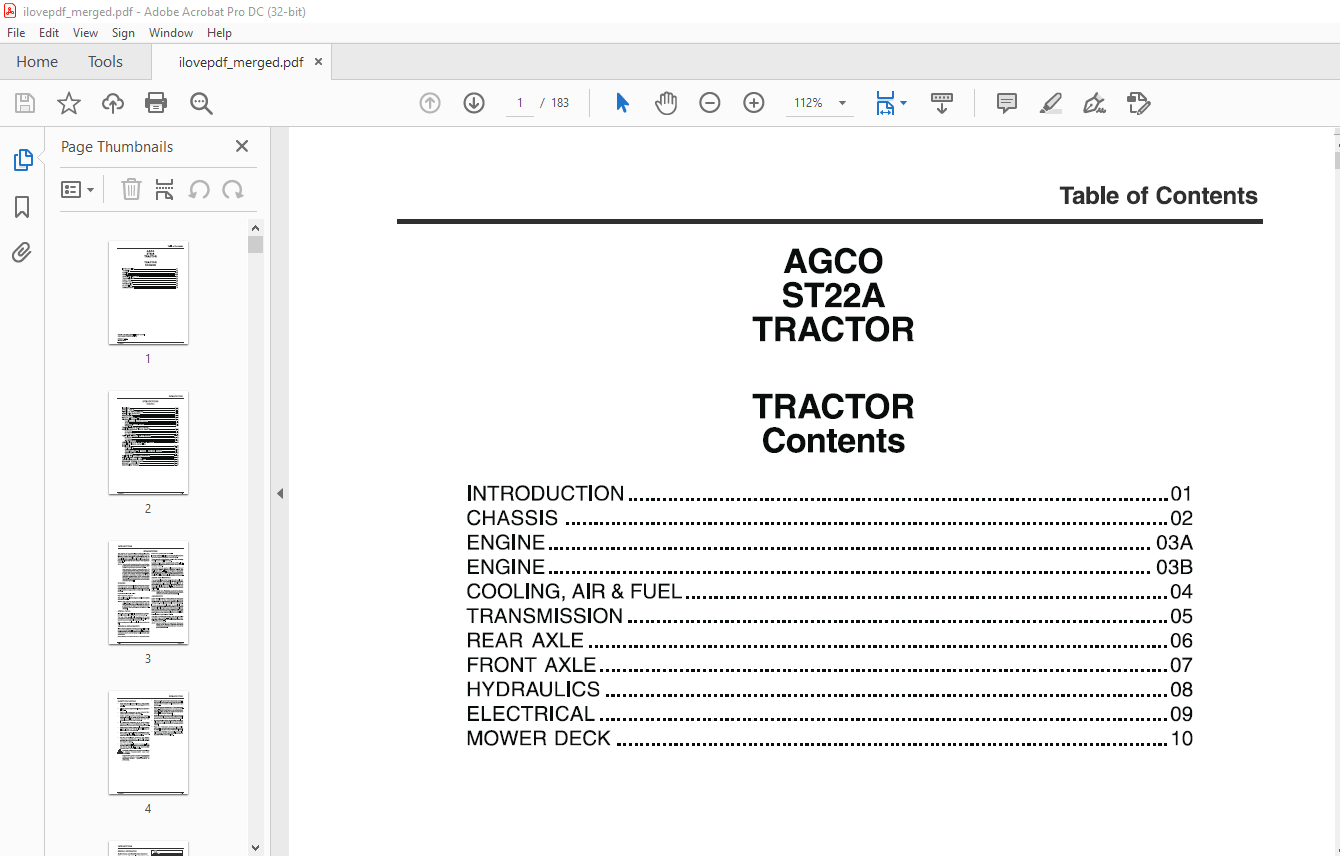The image size is (1340, 856).
Task: Select the Hand pan tool
Action: 666,103
